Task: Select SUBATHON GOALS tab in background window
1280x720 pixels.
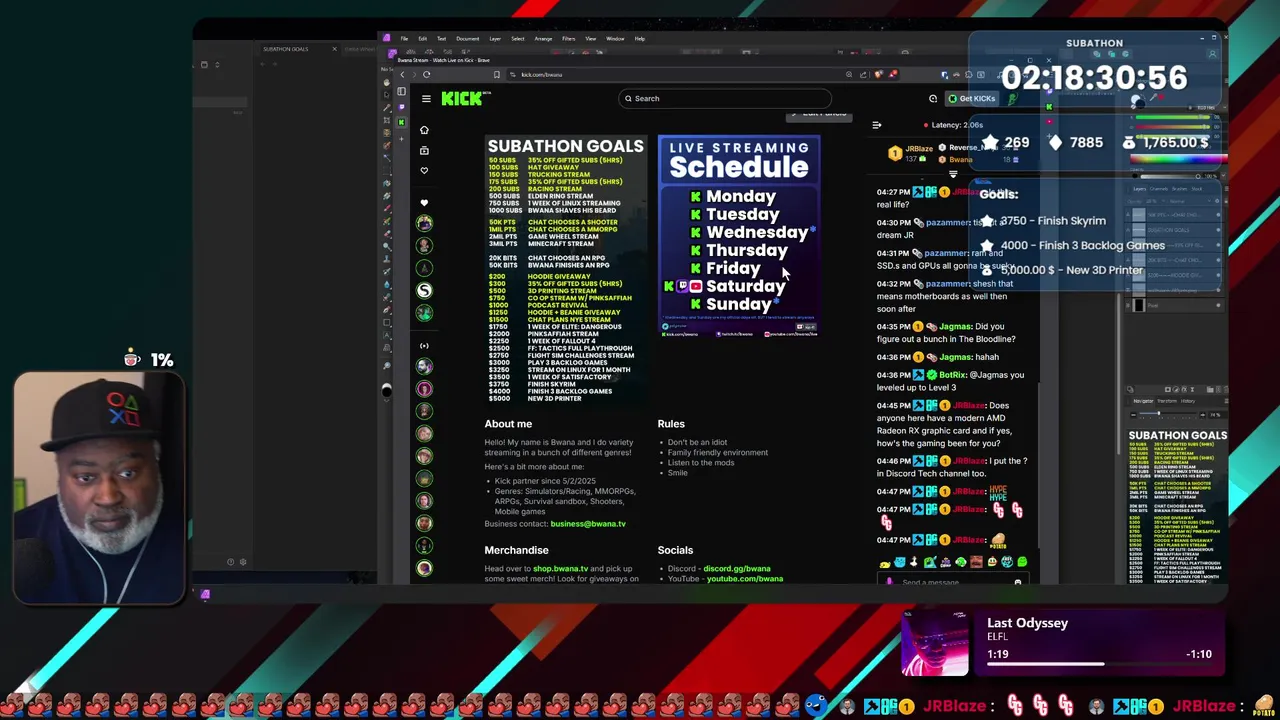Action: (285, 49)
